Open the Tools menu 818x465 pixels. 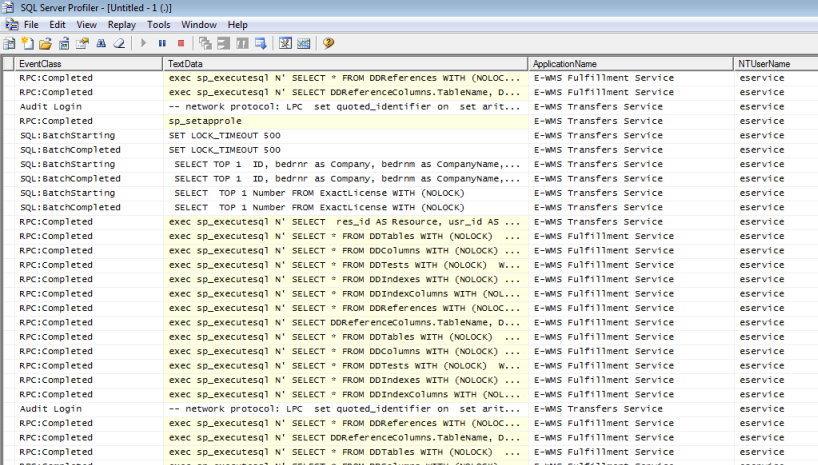[159, 25]
